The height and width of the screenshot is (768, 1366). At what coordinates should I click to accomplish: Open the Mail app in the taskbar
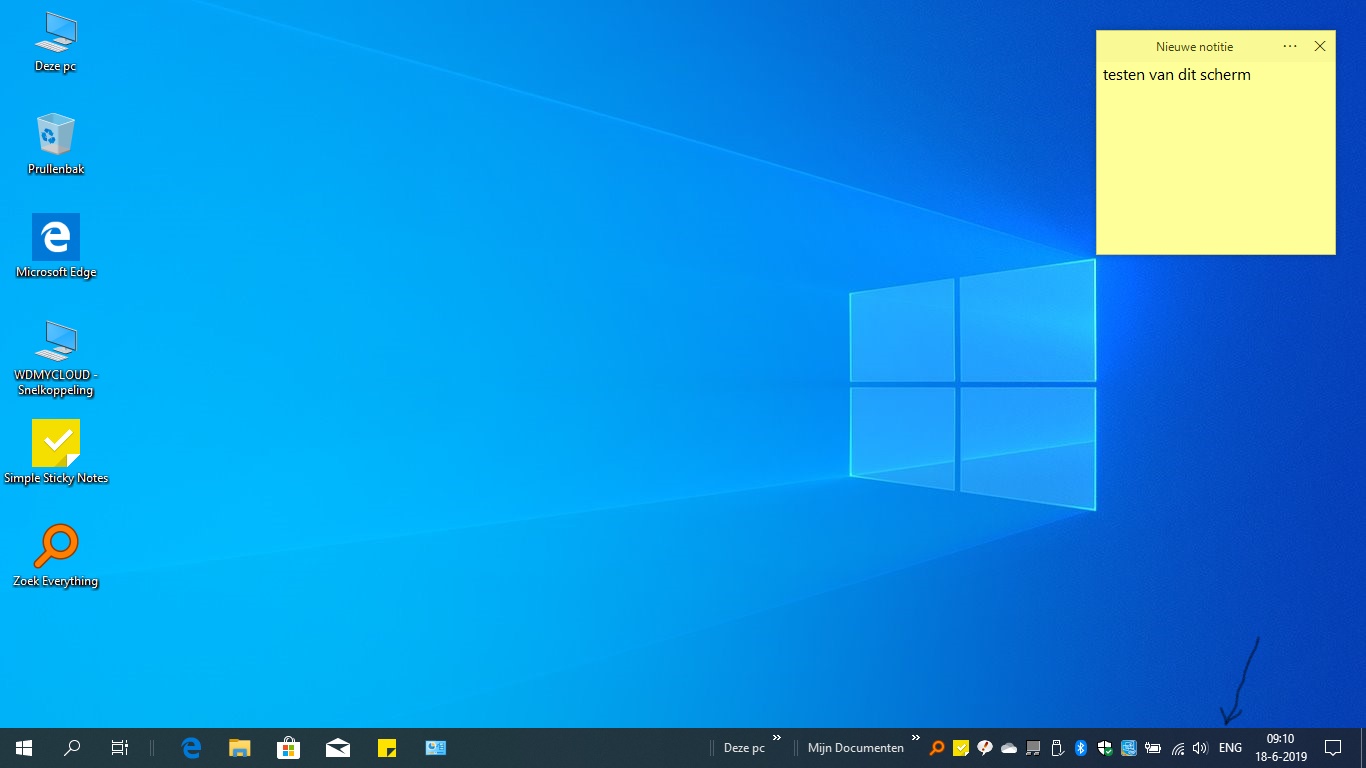(x=338, y=748)
